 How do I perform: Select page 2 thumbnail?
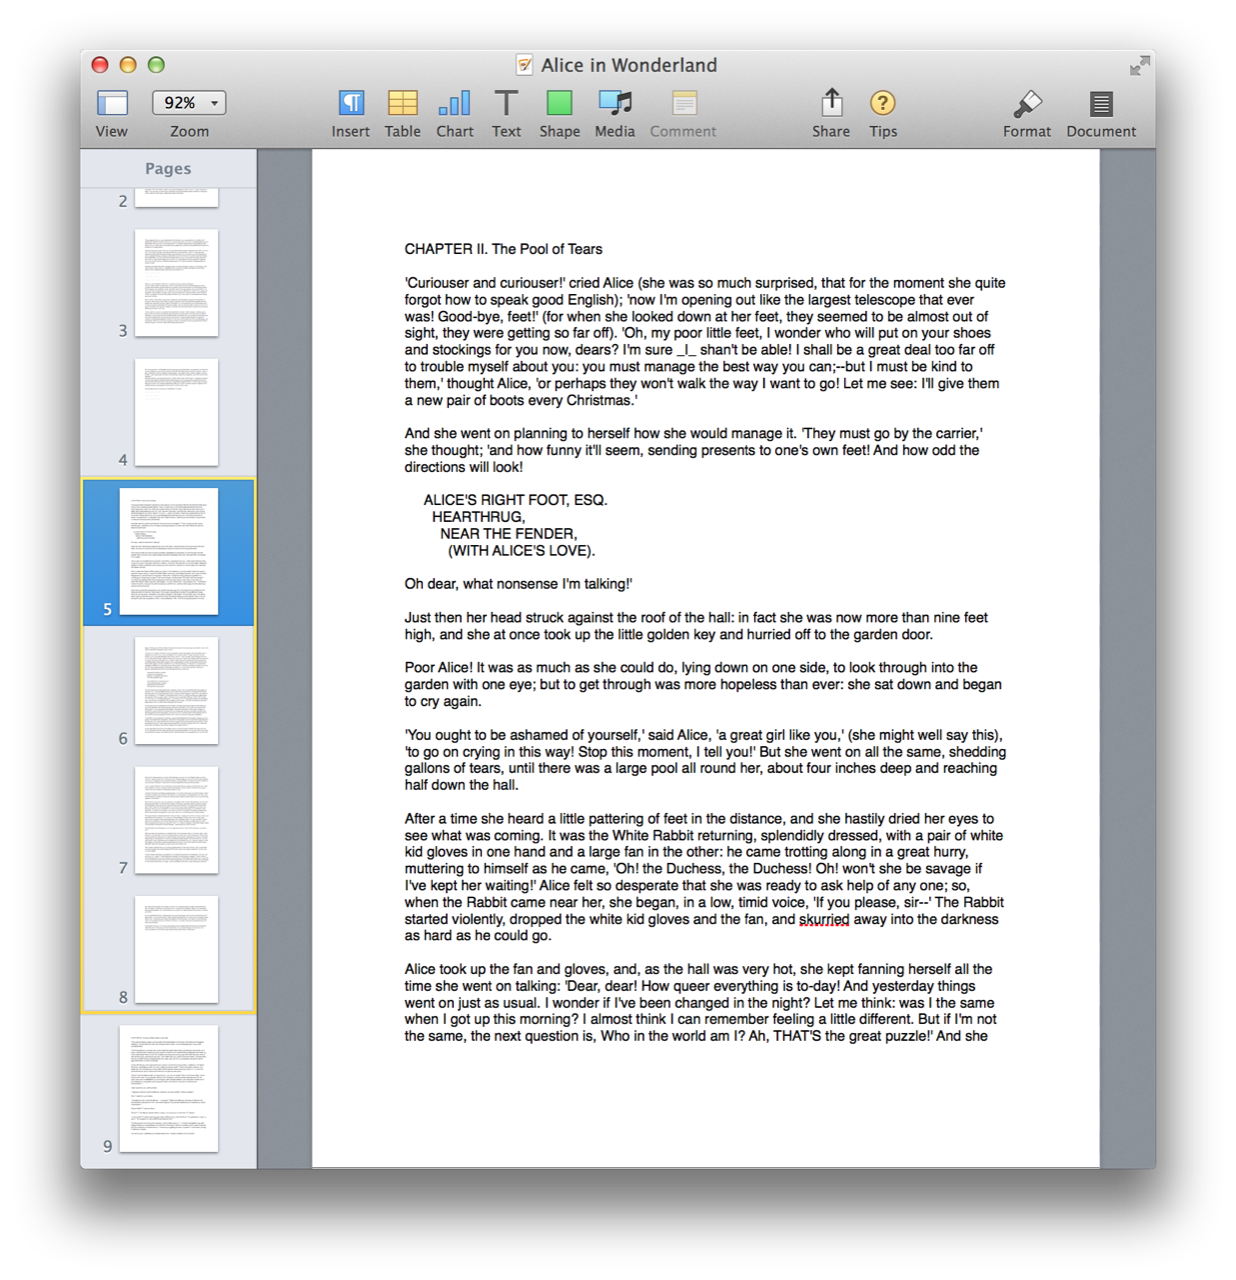click(x=176, y=198)
